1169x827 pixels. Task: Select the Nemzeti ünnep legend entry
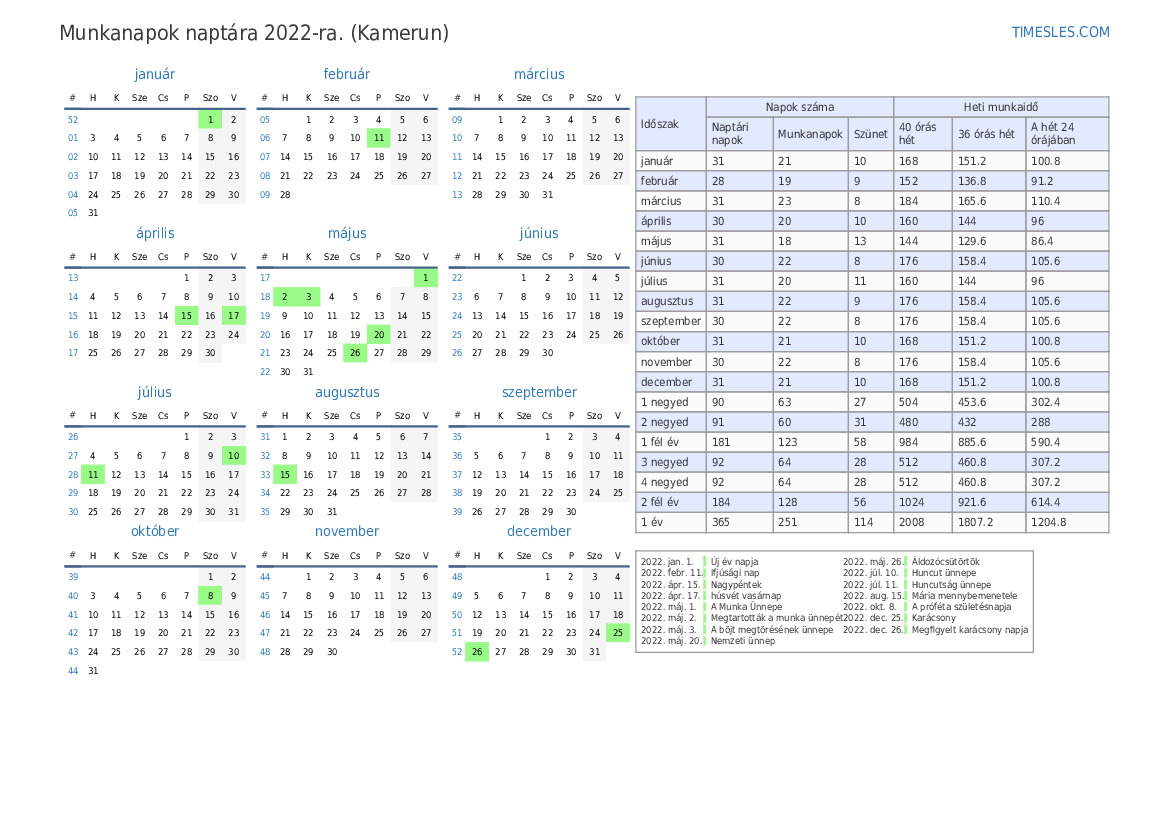coord(742,641)
